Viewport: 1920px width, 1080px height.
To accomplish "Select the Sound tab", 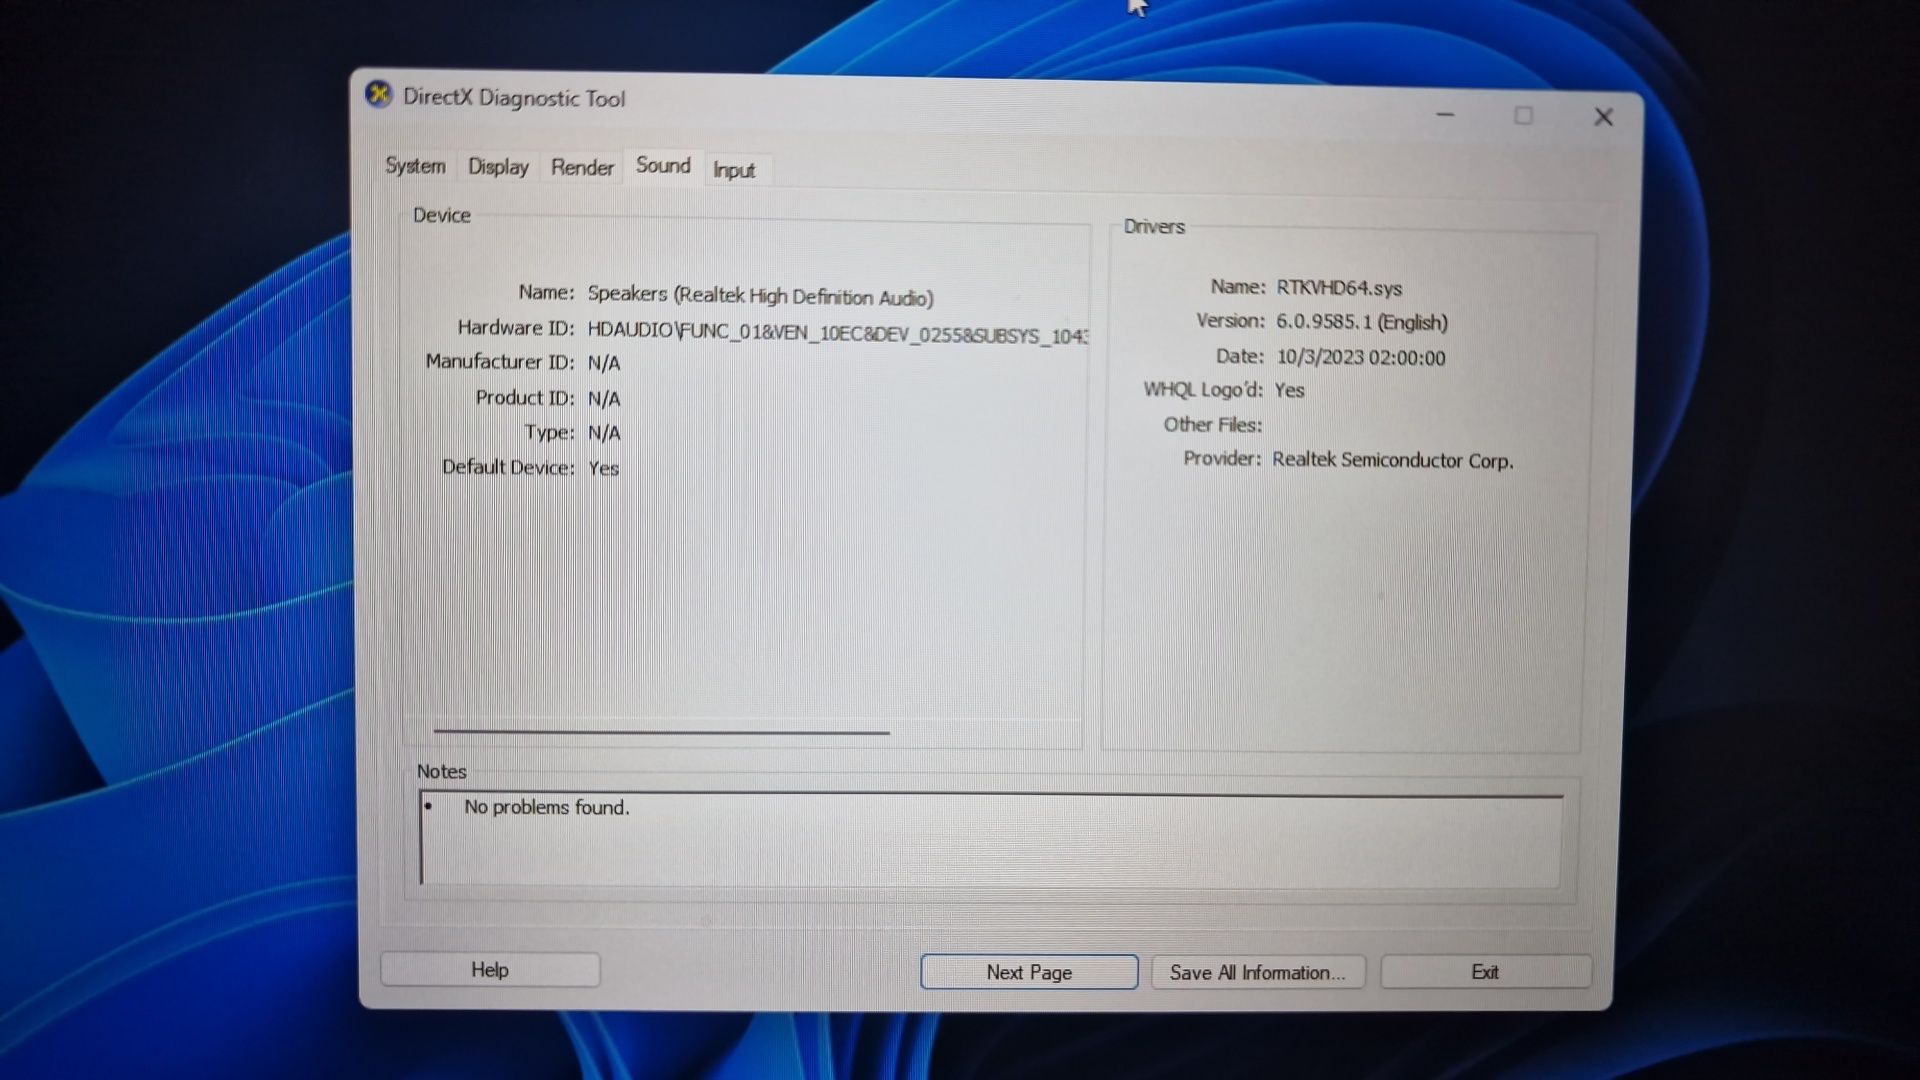I will coord(663,166).
